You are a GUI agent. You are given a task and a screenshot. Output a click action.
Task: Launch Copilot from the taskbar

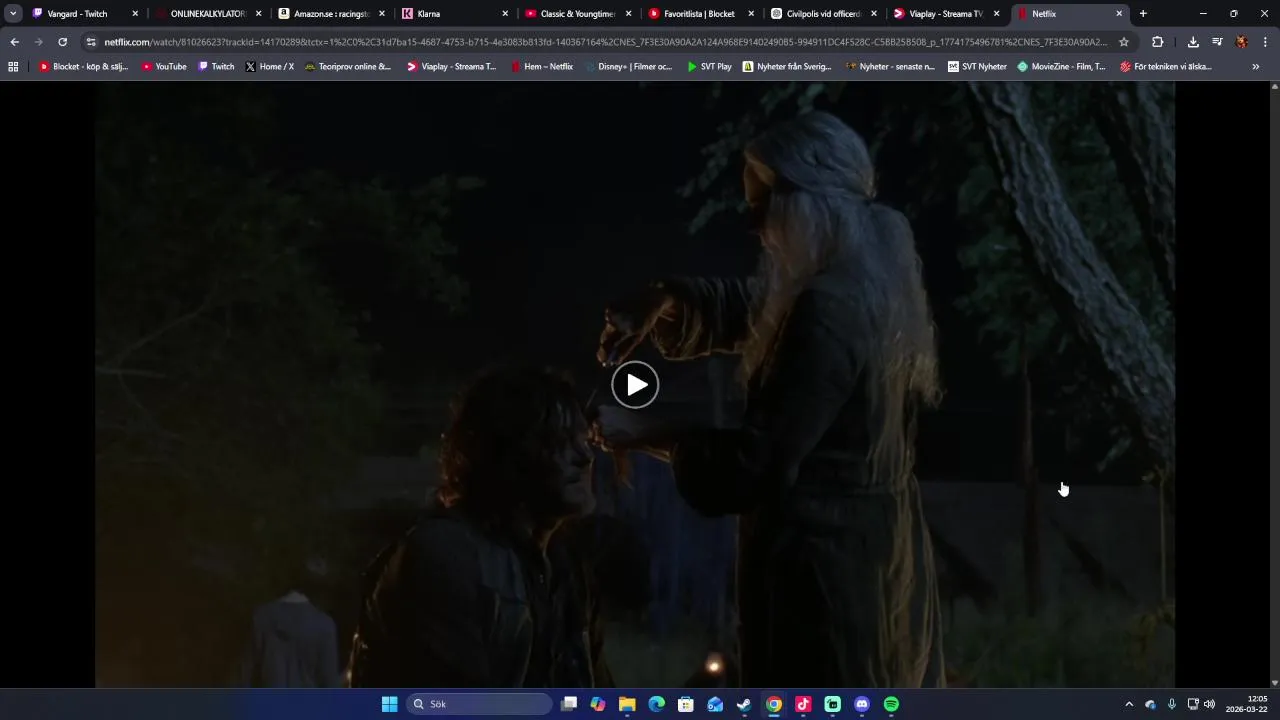click(598, 704)
